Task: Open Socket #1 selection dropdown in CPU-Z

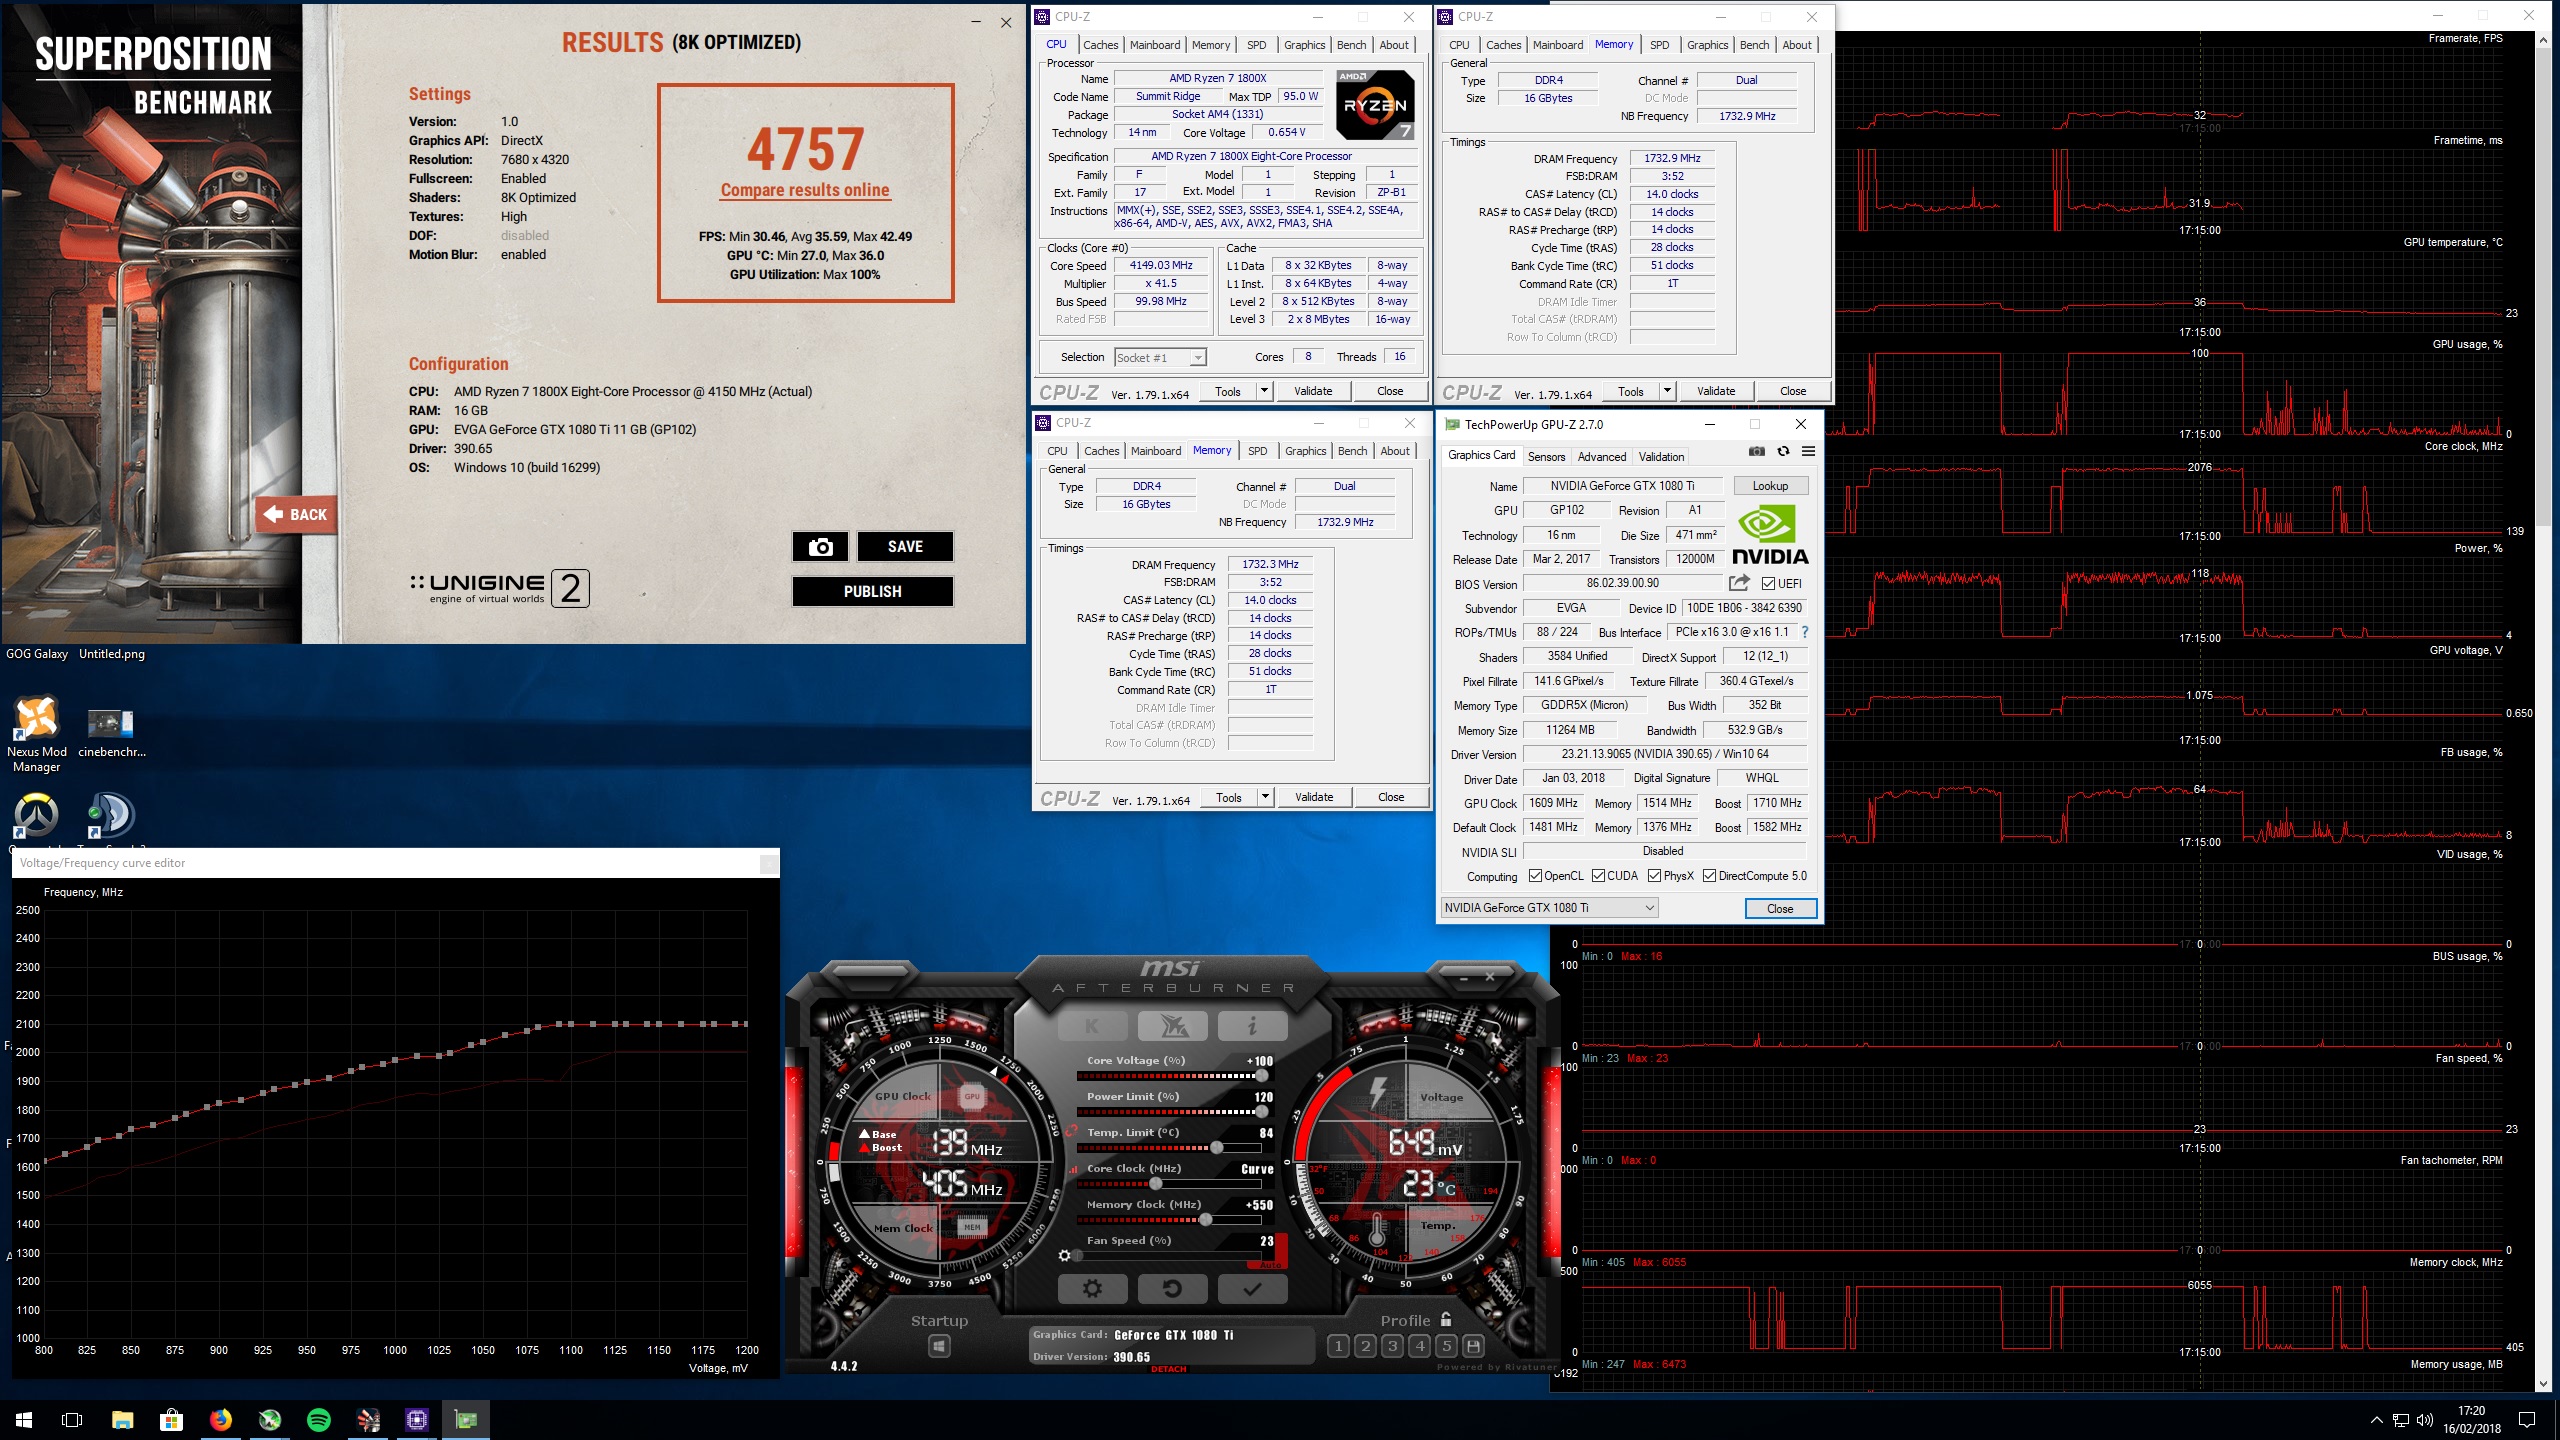Action: coord(1160,357)
